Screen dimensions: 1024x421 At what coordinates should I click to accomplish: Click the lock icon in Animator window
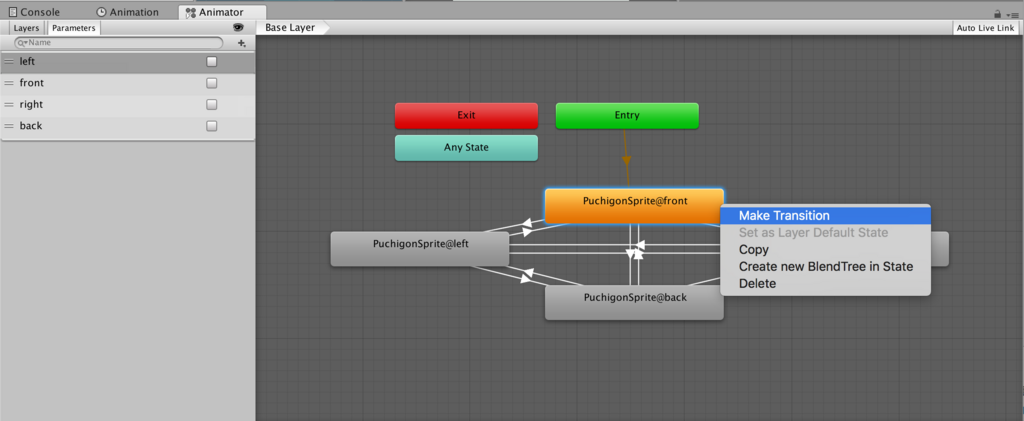click(x=997, y=14)
